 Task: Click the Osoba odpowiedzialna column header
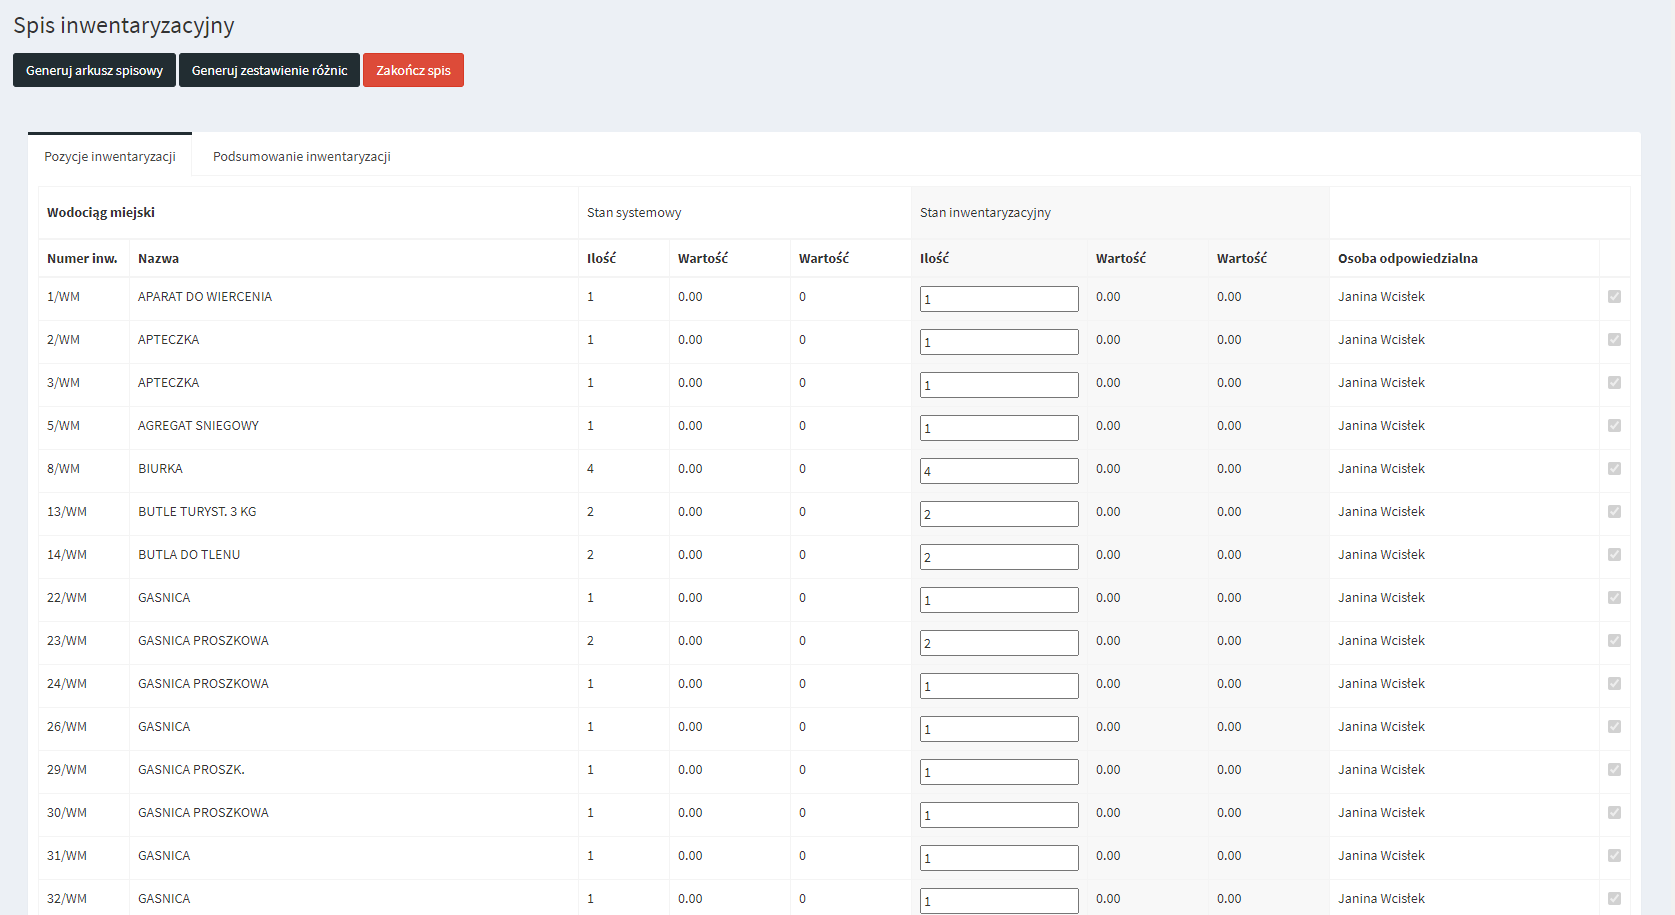point(1407,258)
